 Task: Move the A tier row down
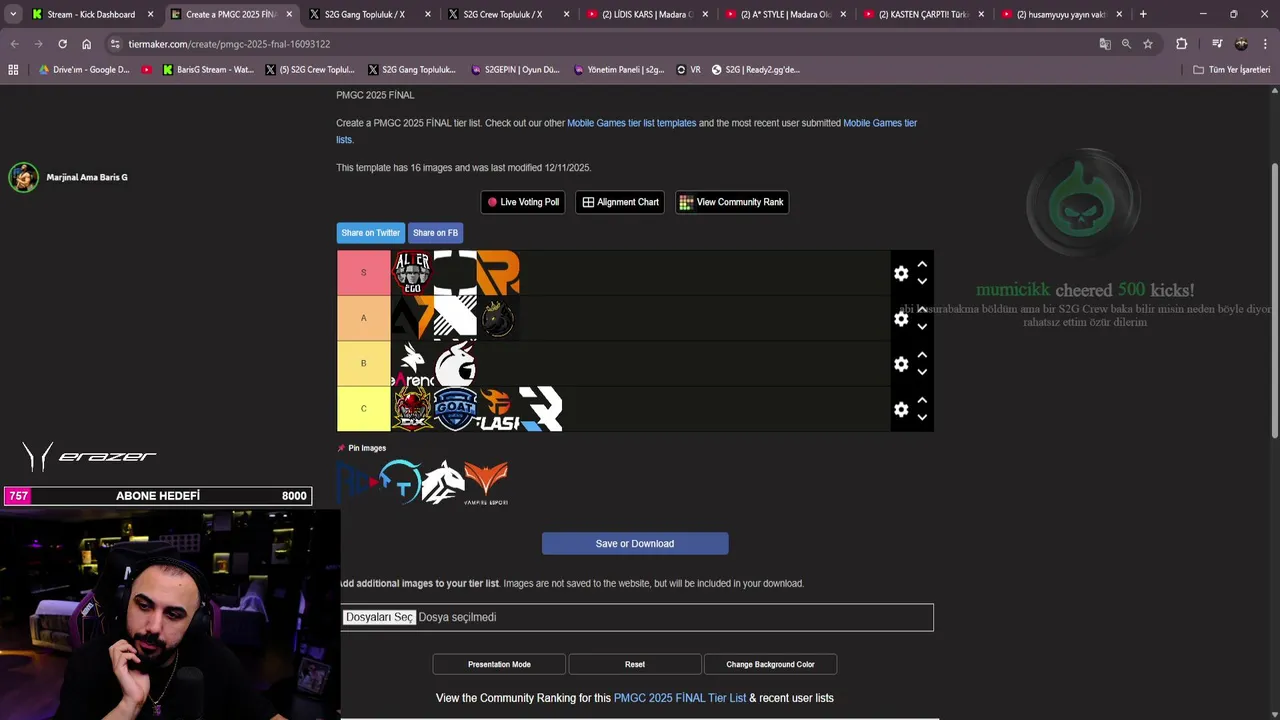click(922, 326)
